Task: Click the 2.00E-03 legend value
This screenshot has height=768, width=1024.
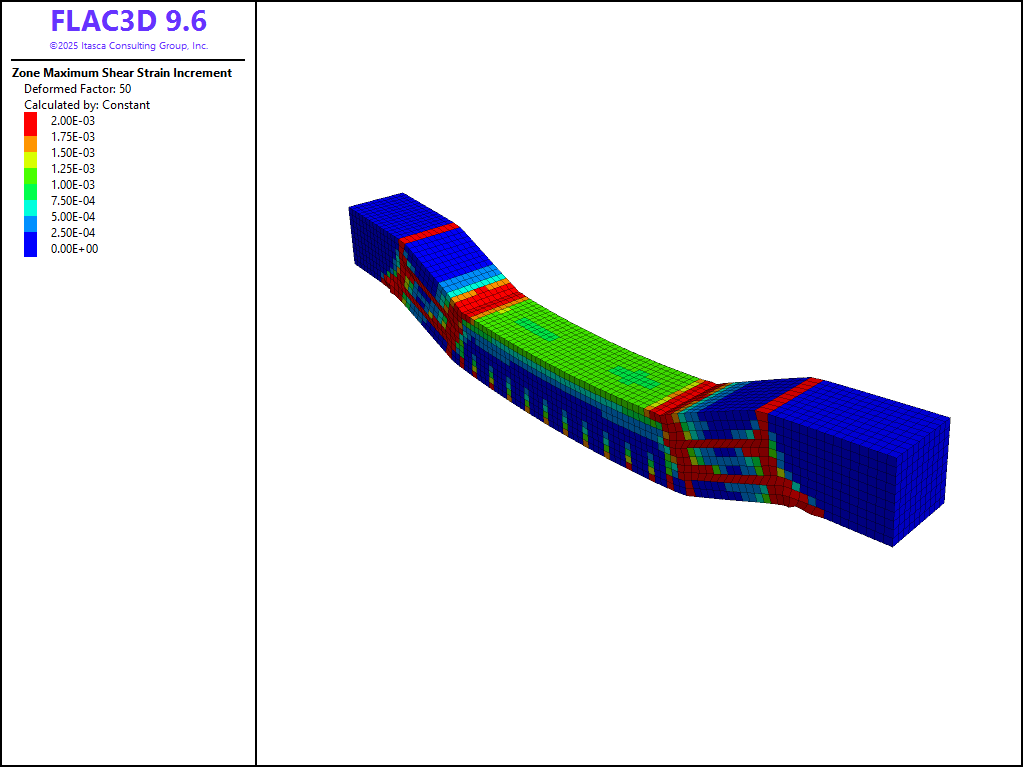Action: pos(73,121)
